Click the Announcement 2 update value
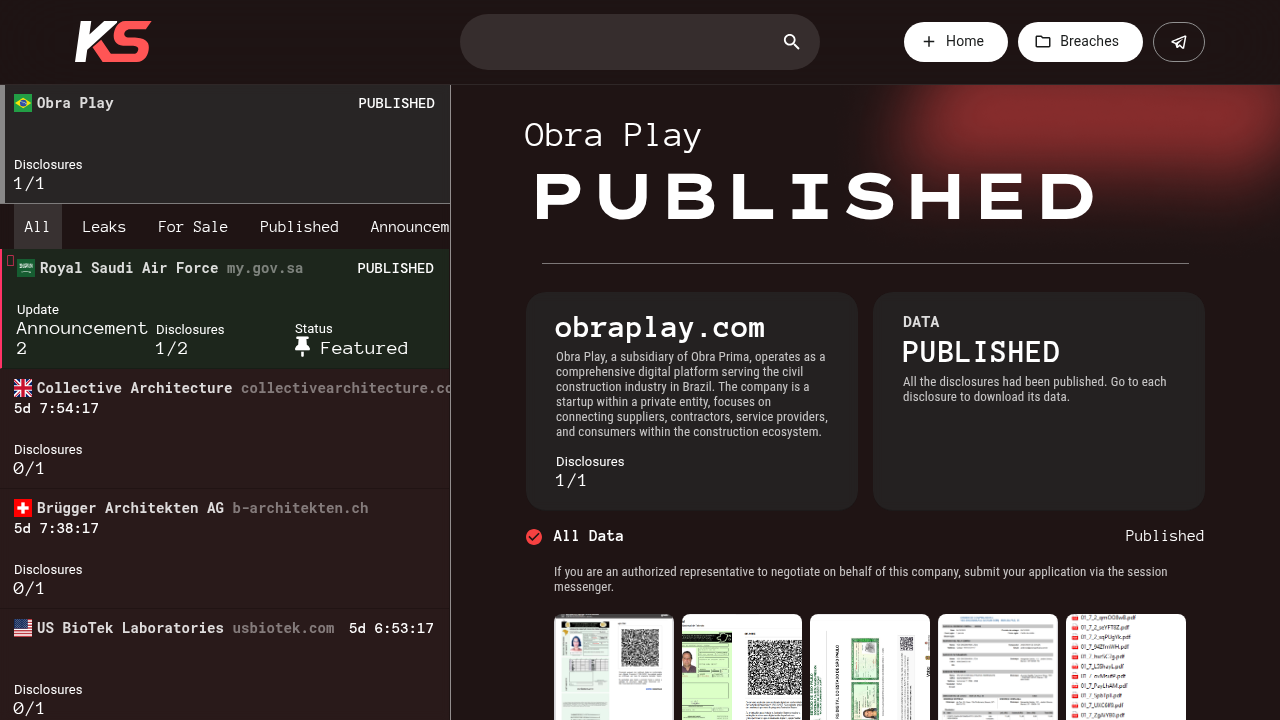 (82, 338)
